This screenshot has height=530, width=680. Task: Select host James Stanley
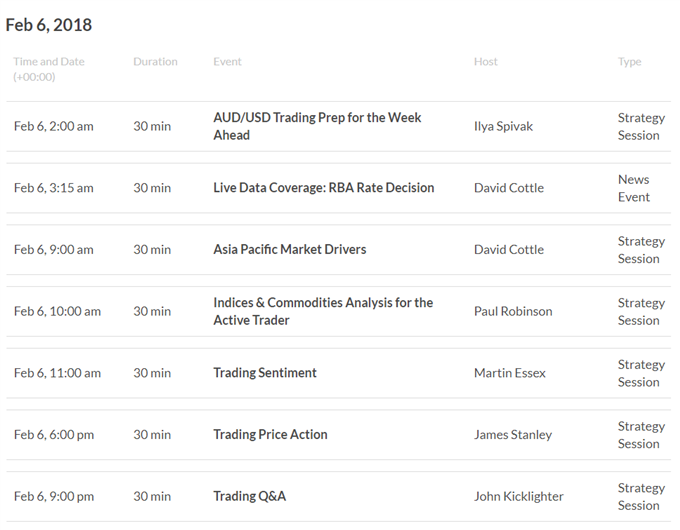coord(513,435)
